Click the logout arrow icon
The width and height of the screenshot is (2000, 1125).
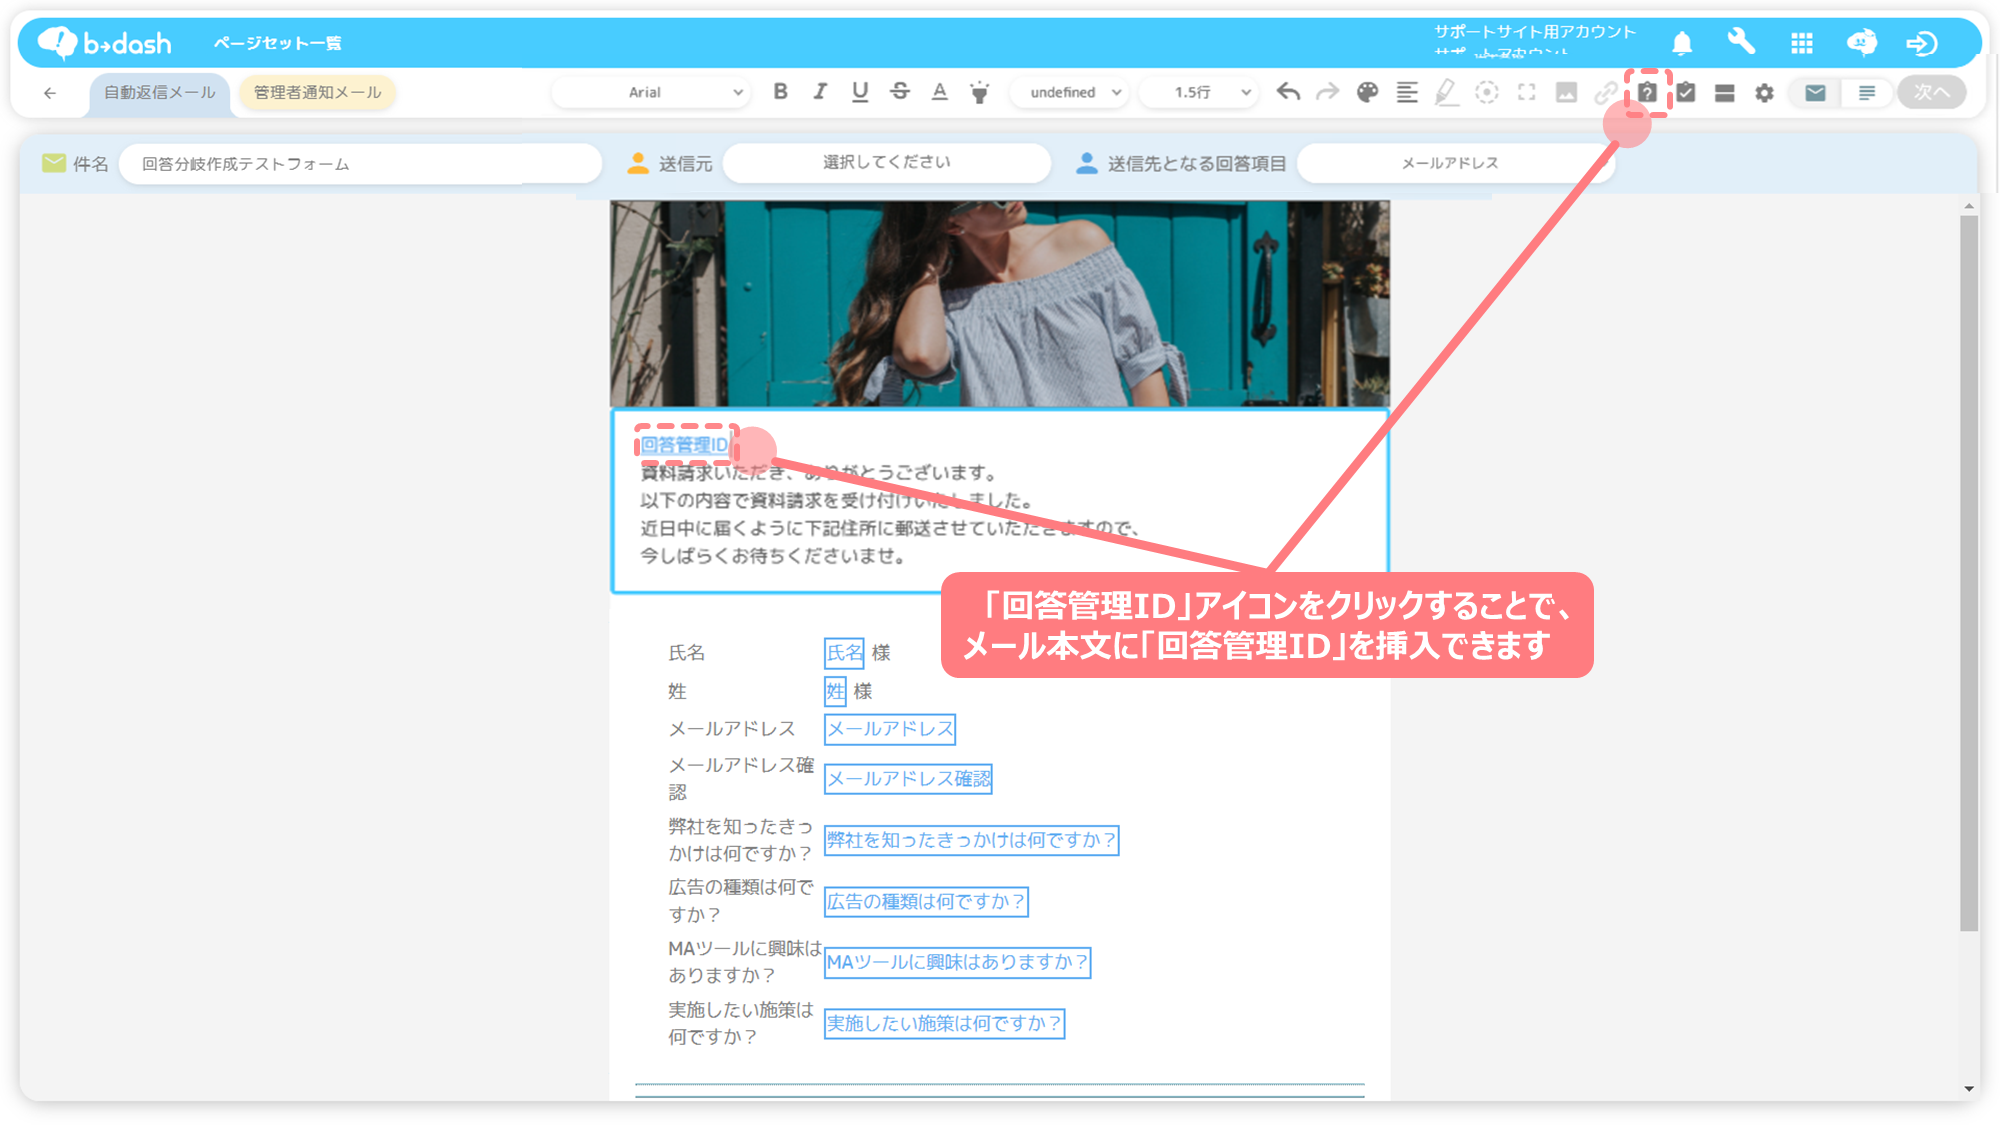[1921, 43]
